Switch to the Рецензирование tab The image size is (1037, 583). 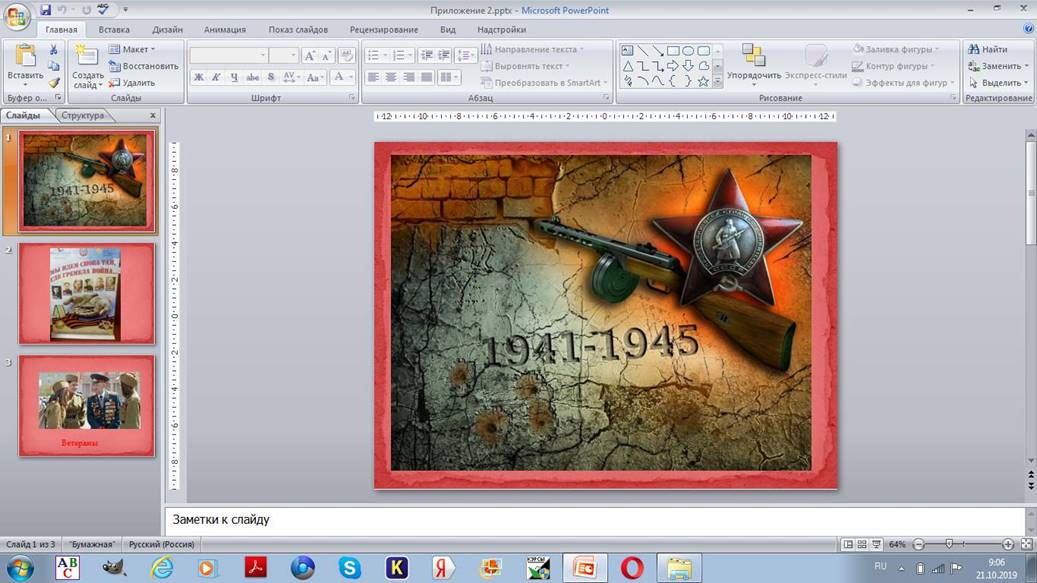tap(384, 29)
